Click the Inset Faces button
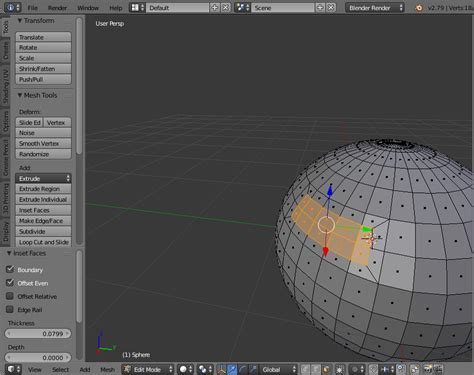 (43, 210)
